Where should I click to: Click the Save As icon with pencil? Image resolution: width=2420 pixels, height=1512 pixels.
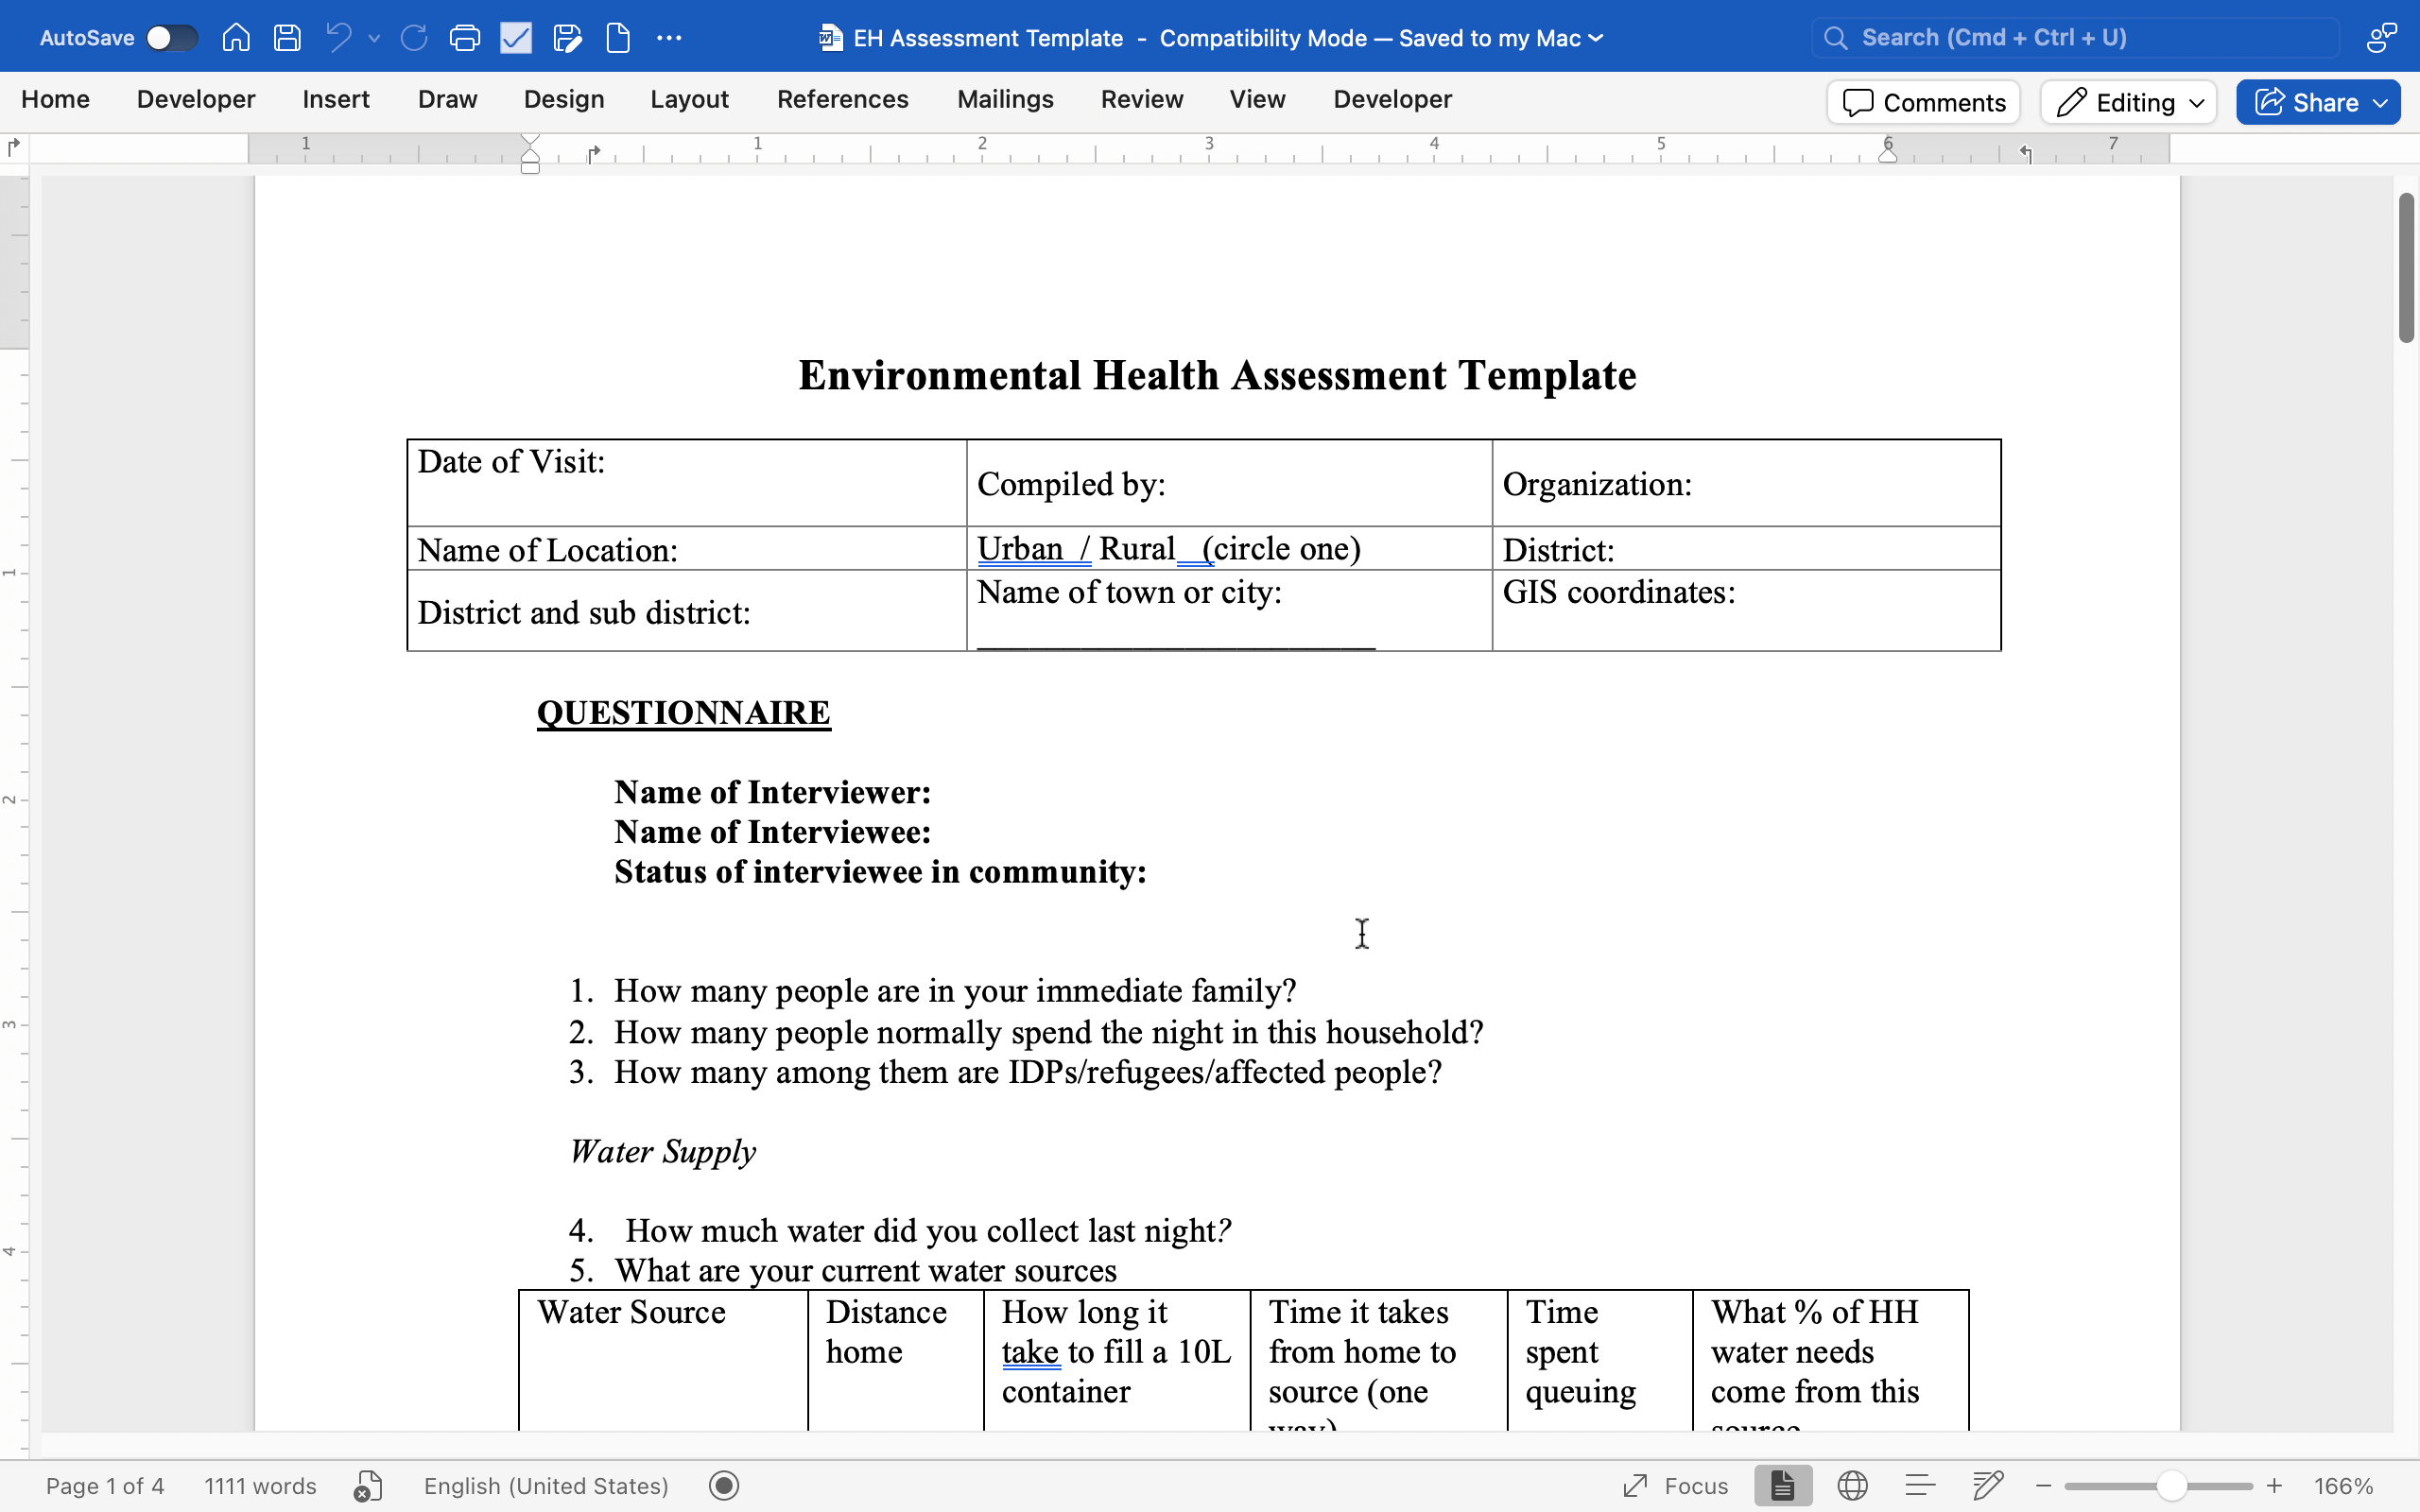point(567,38)
